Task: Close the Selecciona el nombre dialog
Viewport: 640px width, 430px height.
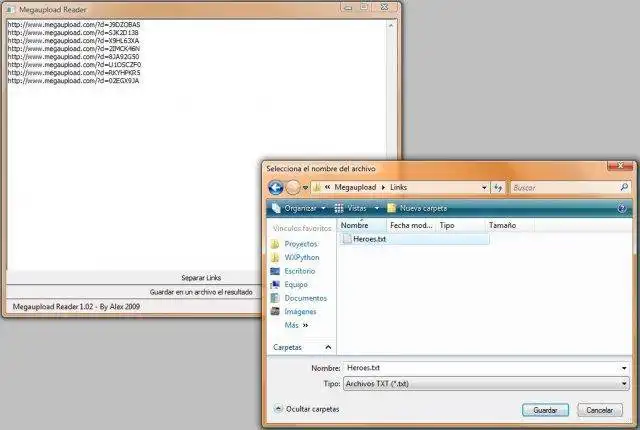Action: (620, 165)
